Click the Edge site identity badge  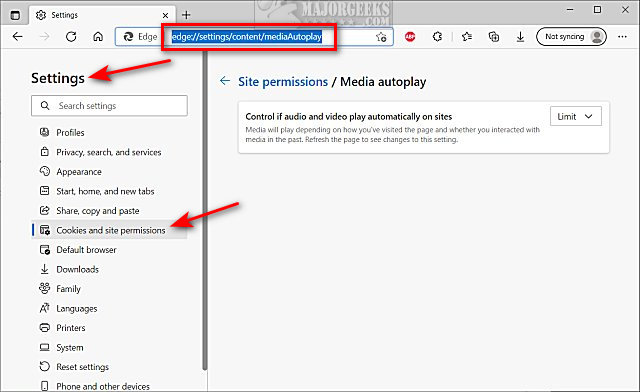tap(140, 37)
